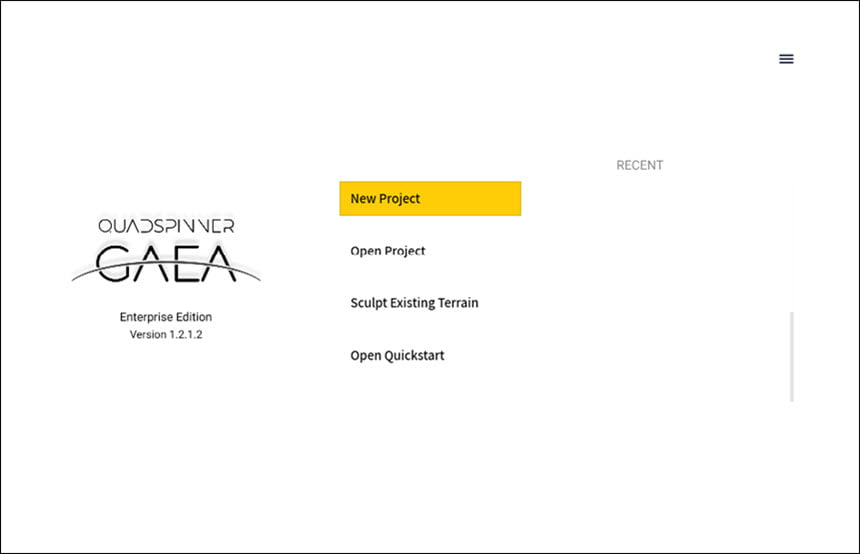Click the RECENT heading text
This screenshot has height=554, width=860.
tap(640, 165)
